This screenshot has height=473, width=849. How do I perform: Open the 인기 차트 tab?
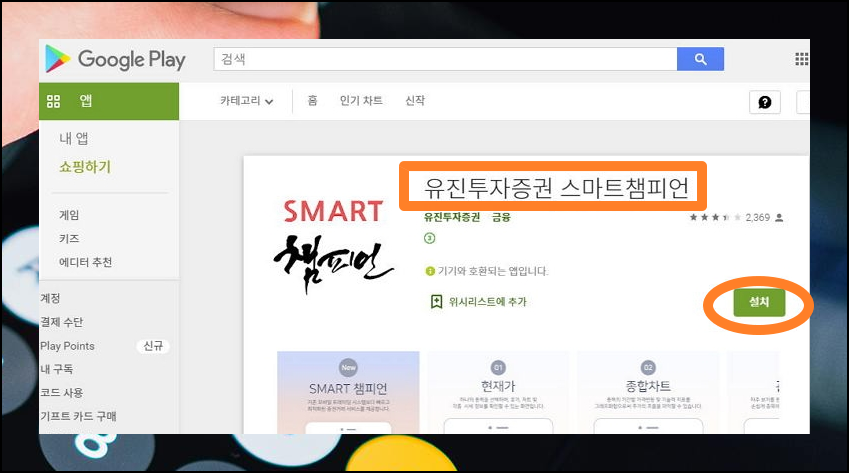pyautogui.click(x=361, y=101)
